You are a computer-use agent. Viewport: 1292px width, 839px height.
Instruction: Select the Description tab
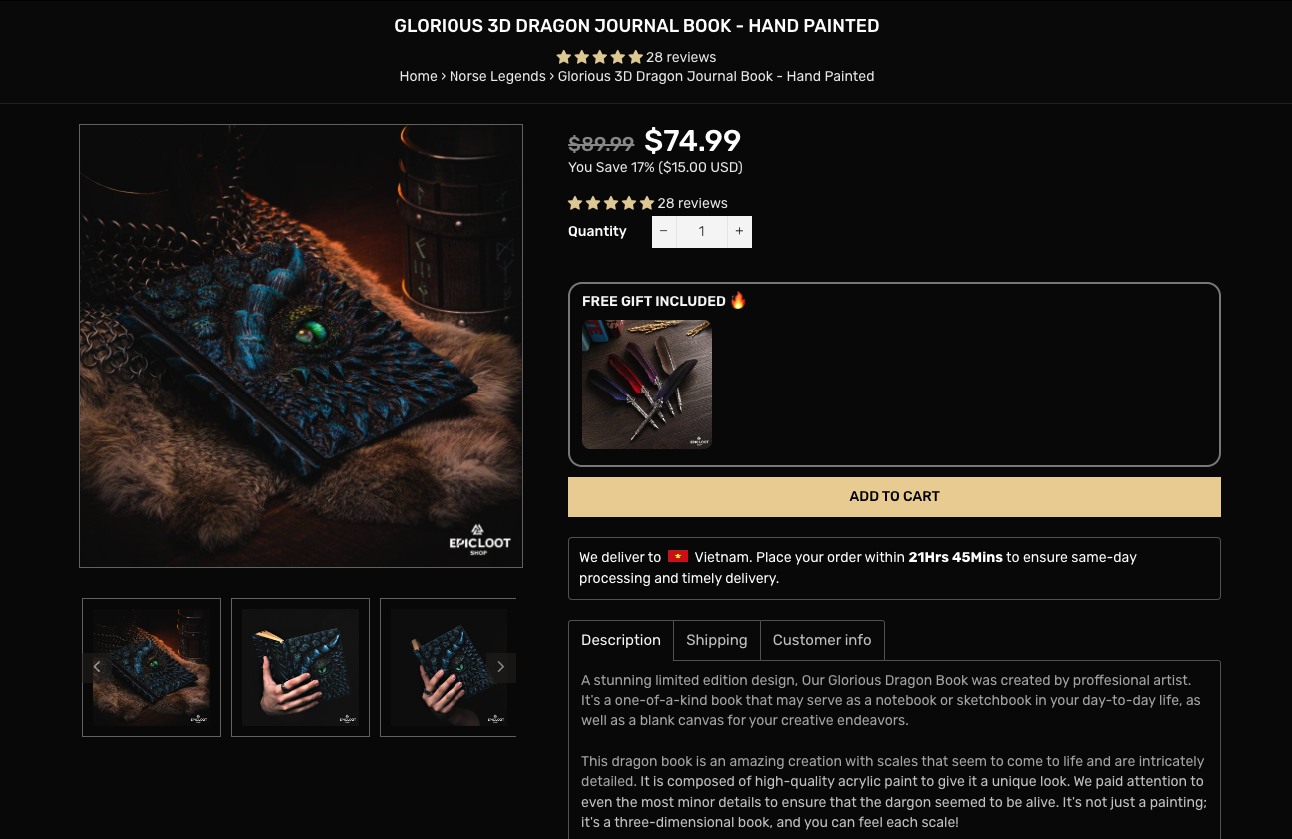pos(621,640)
